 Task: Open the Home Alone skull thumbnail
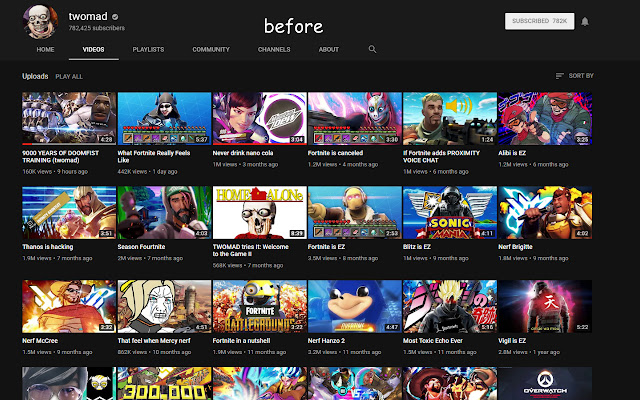coord(260,213)
